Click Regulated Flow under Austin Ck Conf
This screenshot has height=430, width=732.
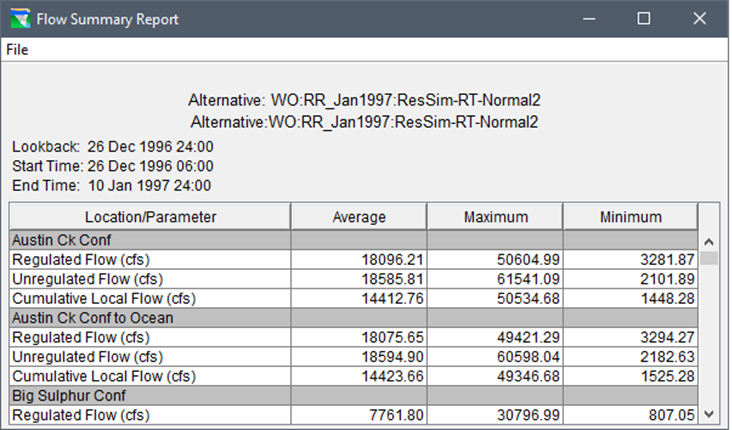point(81,260)
